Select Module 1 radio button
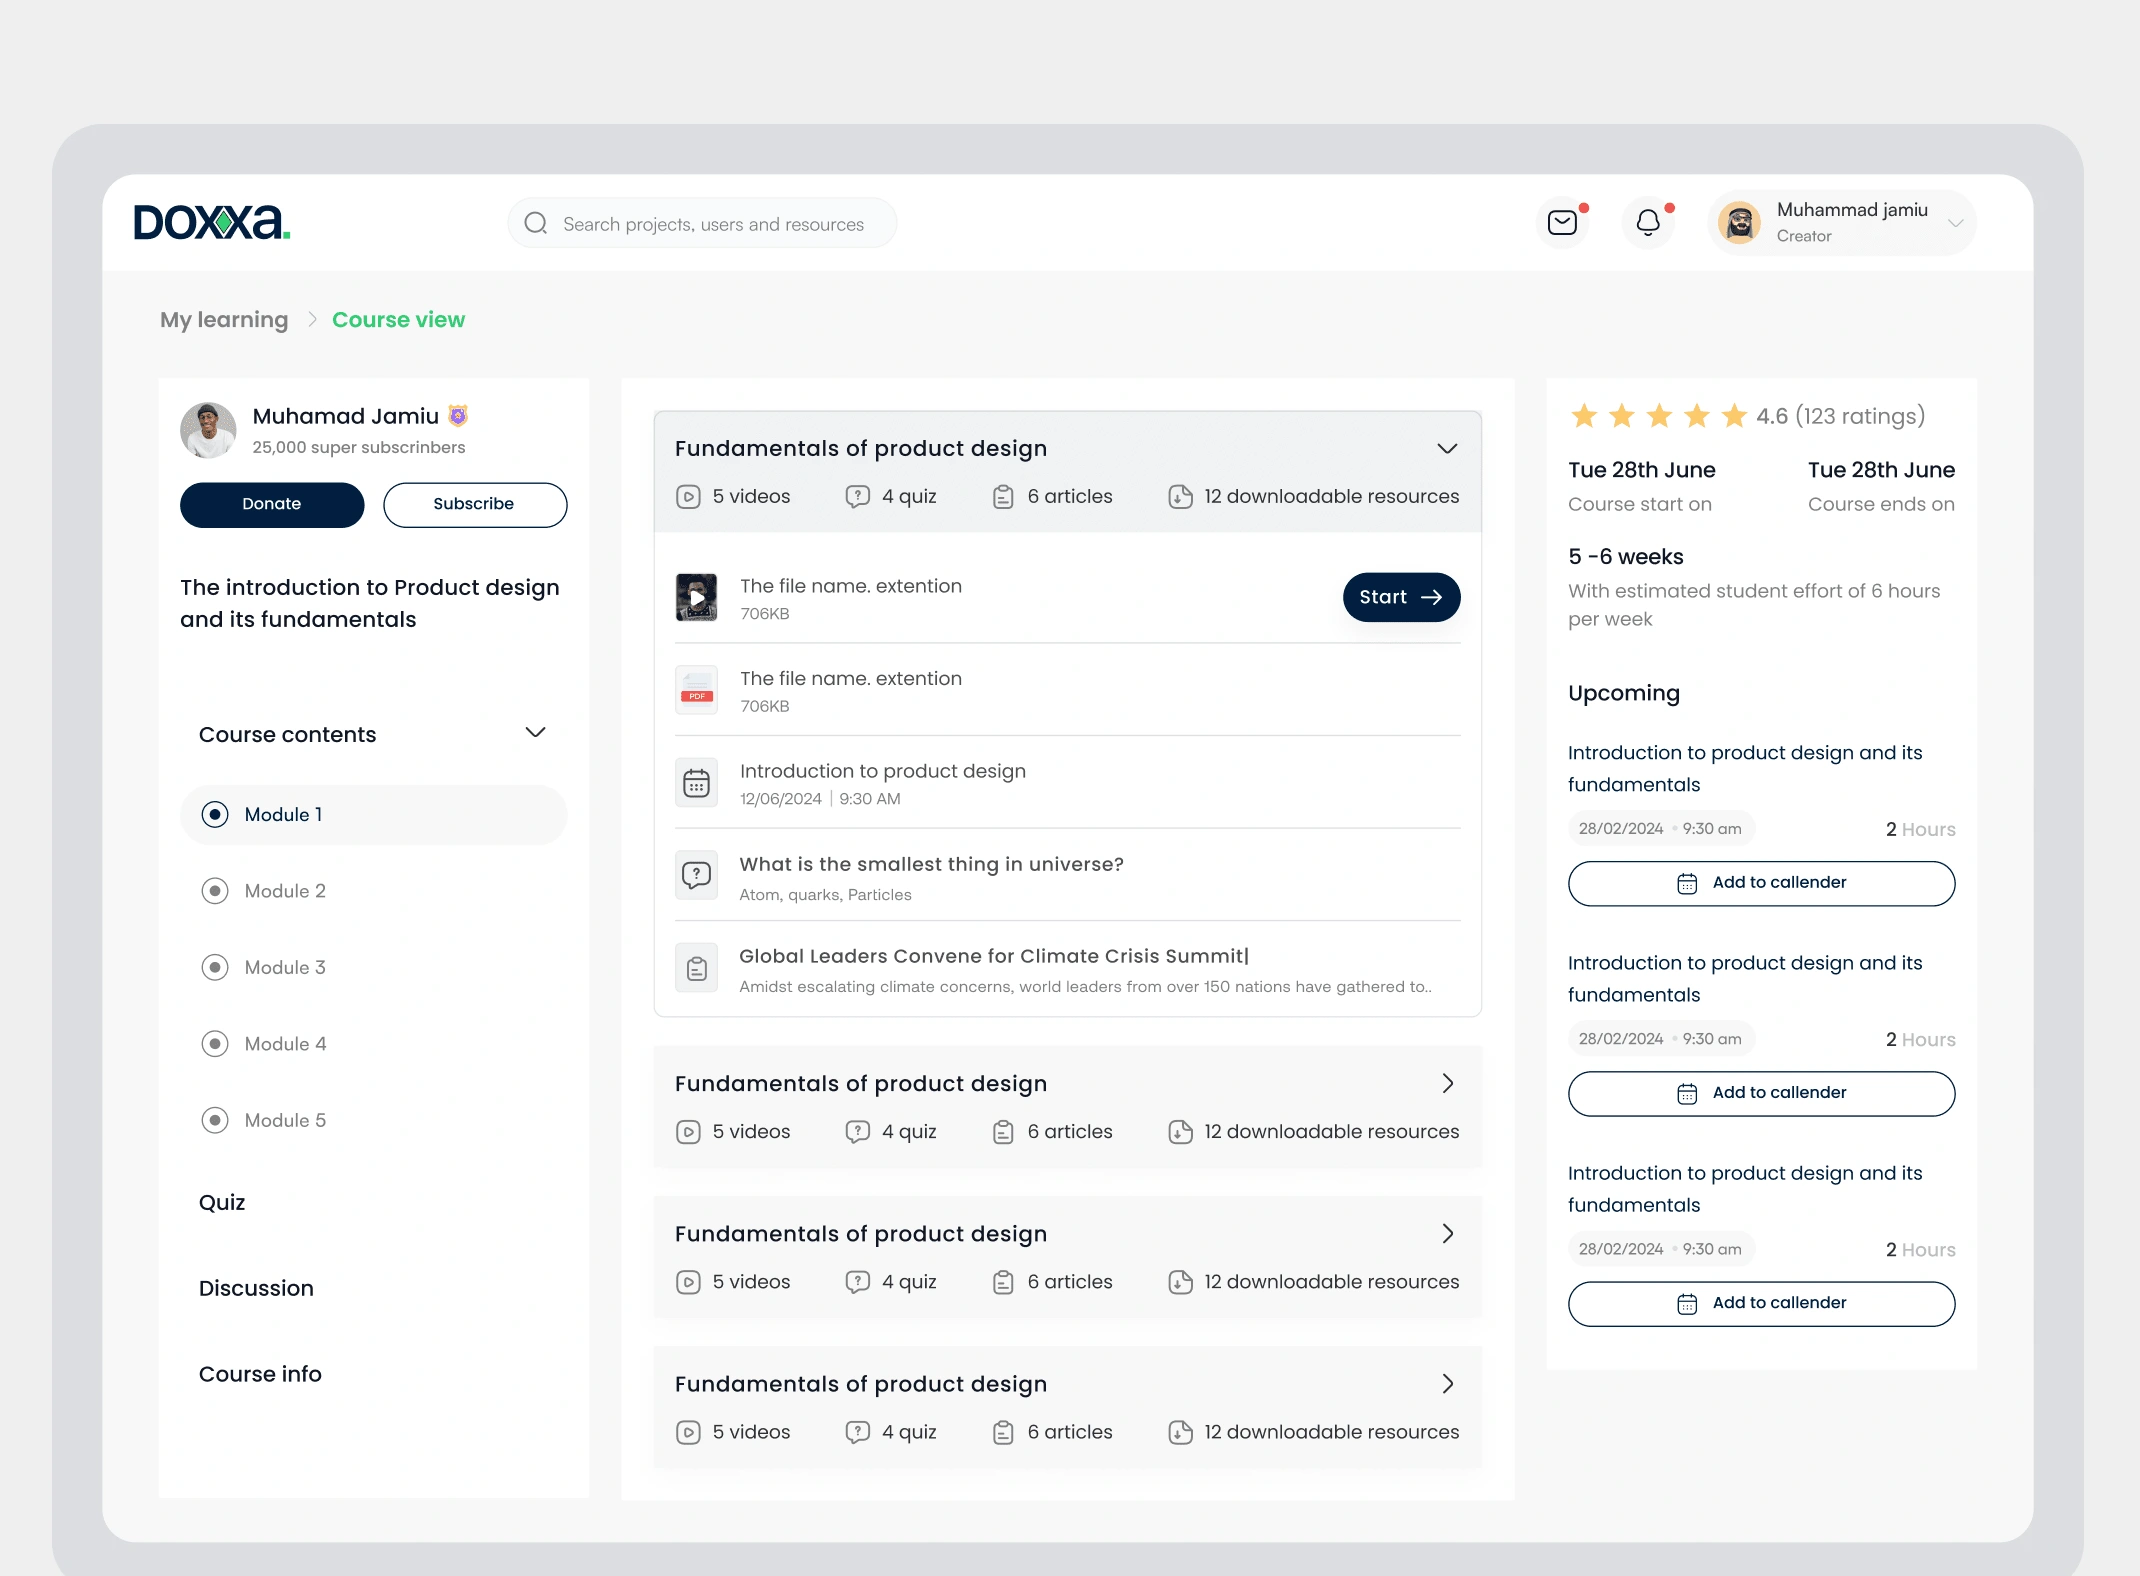The height and width of the screenshot is (1576, 2140). coord(214,814)
